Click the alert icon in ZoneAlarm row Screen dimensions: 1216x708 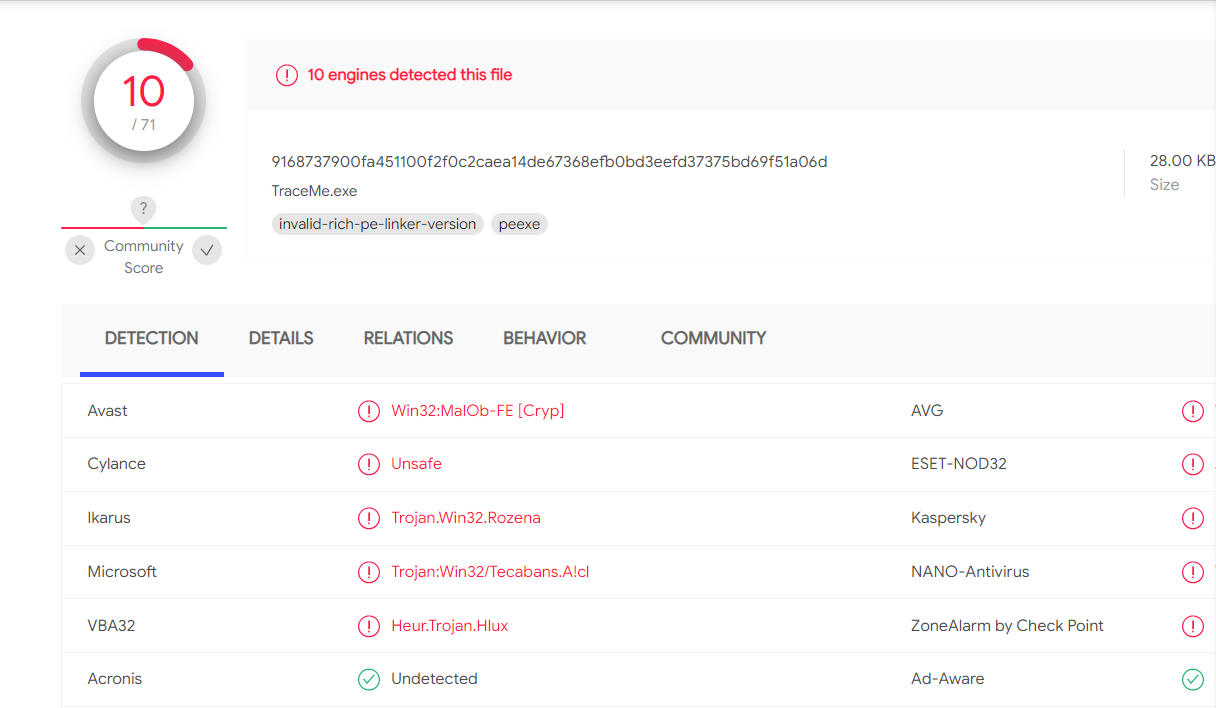[1193, 626]
